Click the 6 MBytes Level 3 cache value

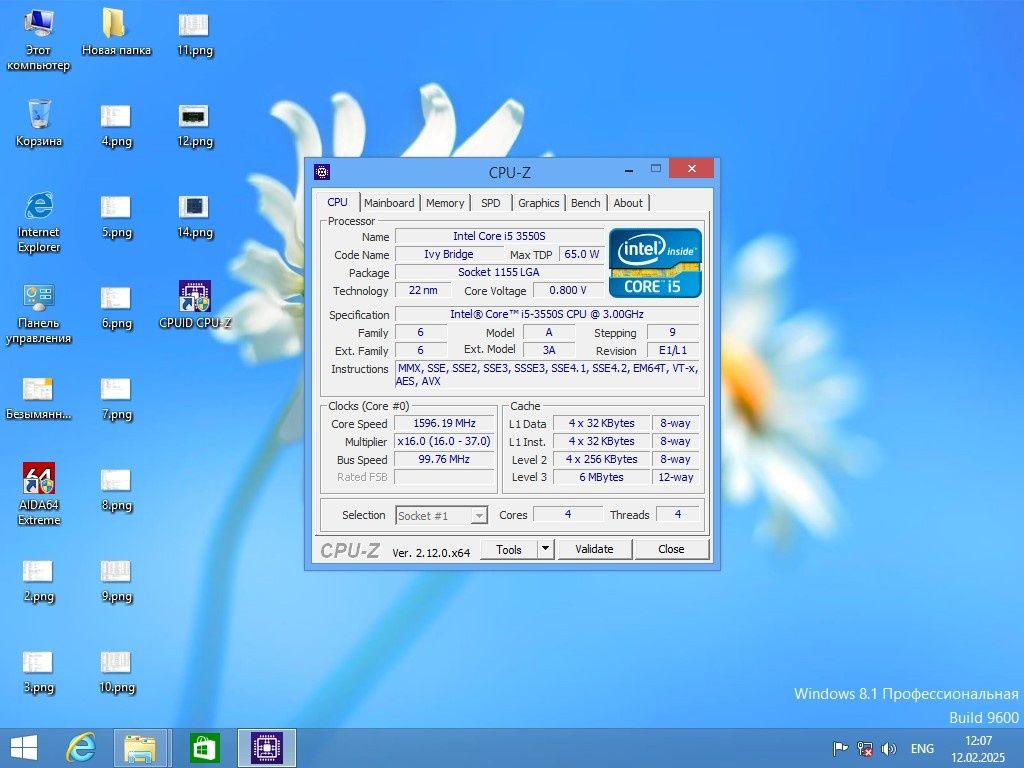[601, 477]
